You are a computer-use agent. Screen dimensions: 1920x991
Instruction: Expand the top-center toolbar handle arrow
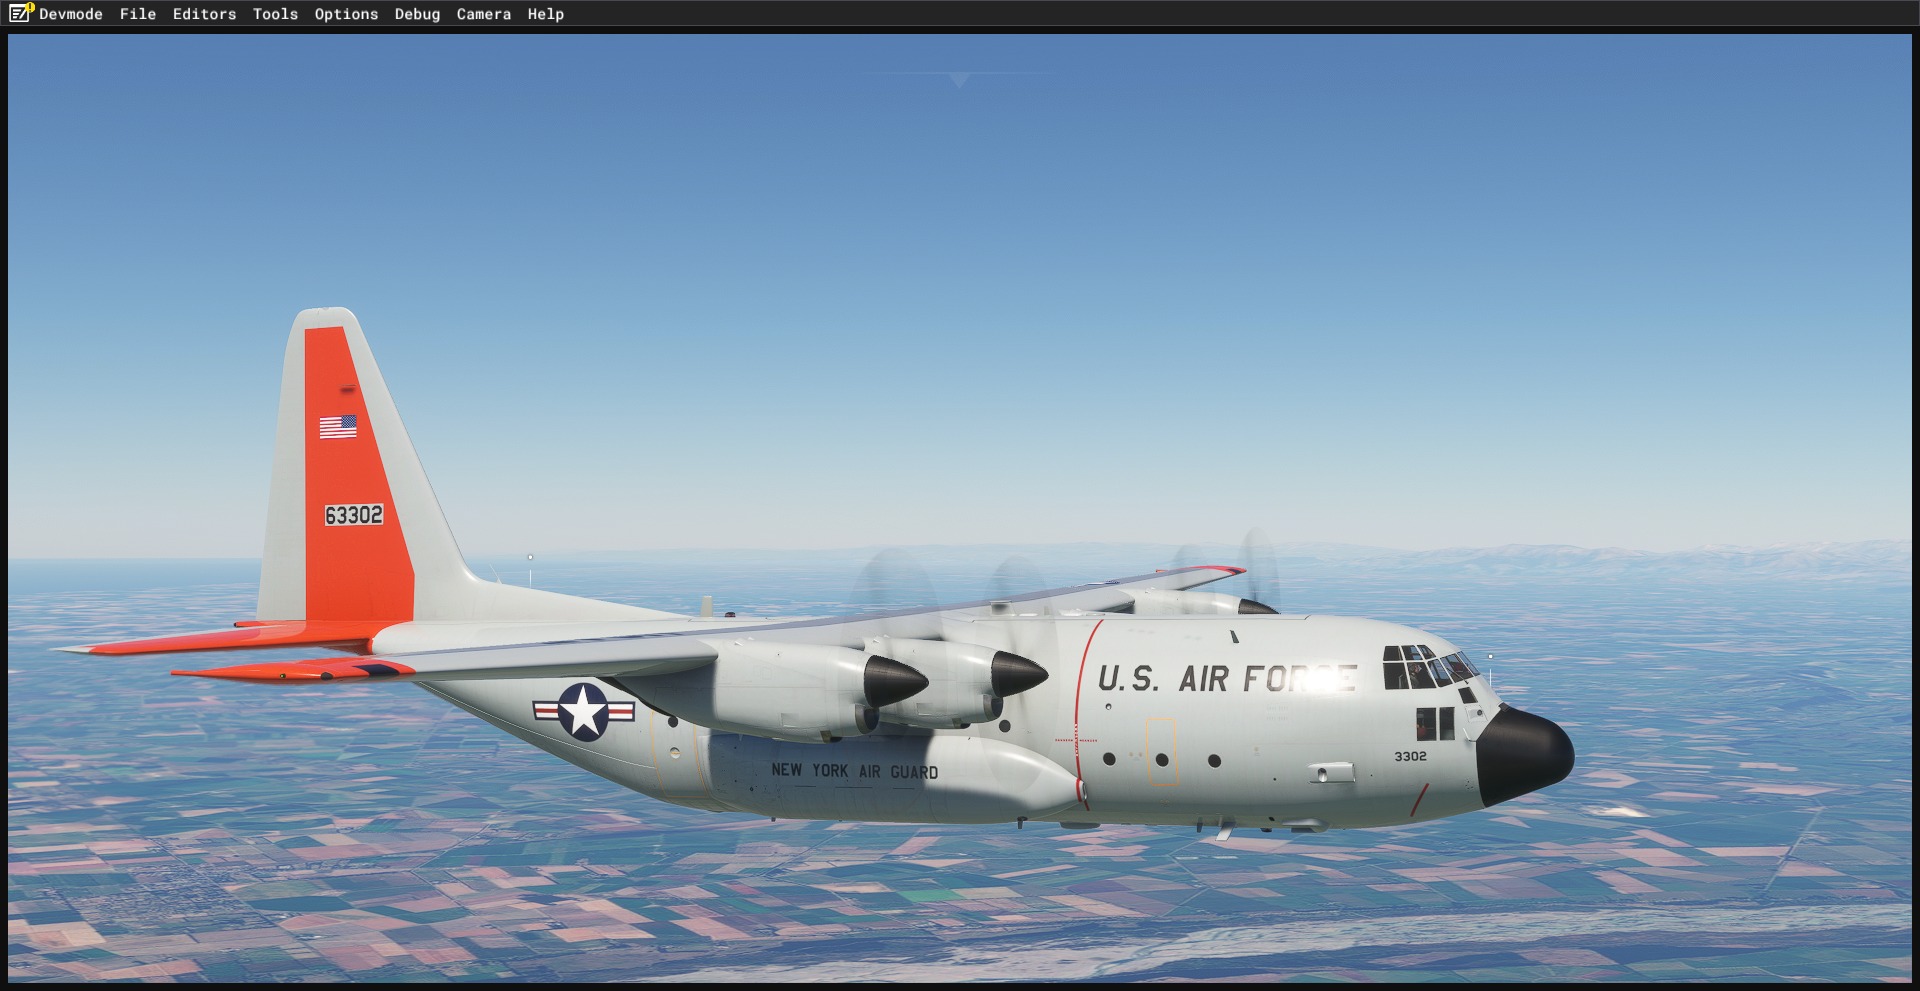(x=959, y=80)
